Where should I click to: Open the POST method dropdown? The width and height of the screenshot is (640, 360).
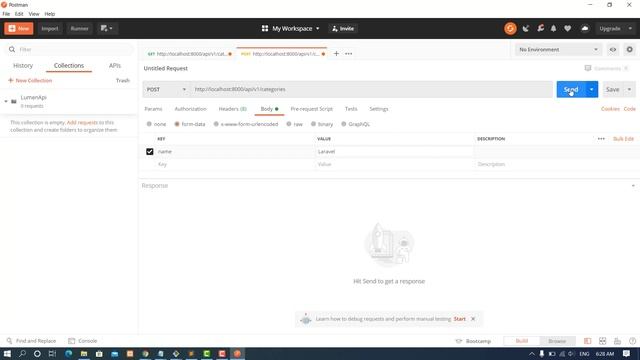[x=167, y=89]
